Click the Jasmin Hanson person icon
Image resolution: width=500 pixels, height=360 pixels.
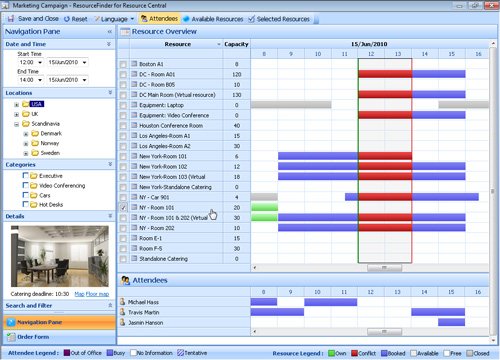pos(122,322)
